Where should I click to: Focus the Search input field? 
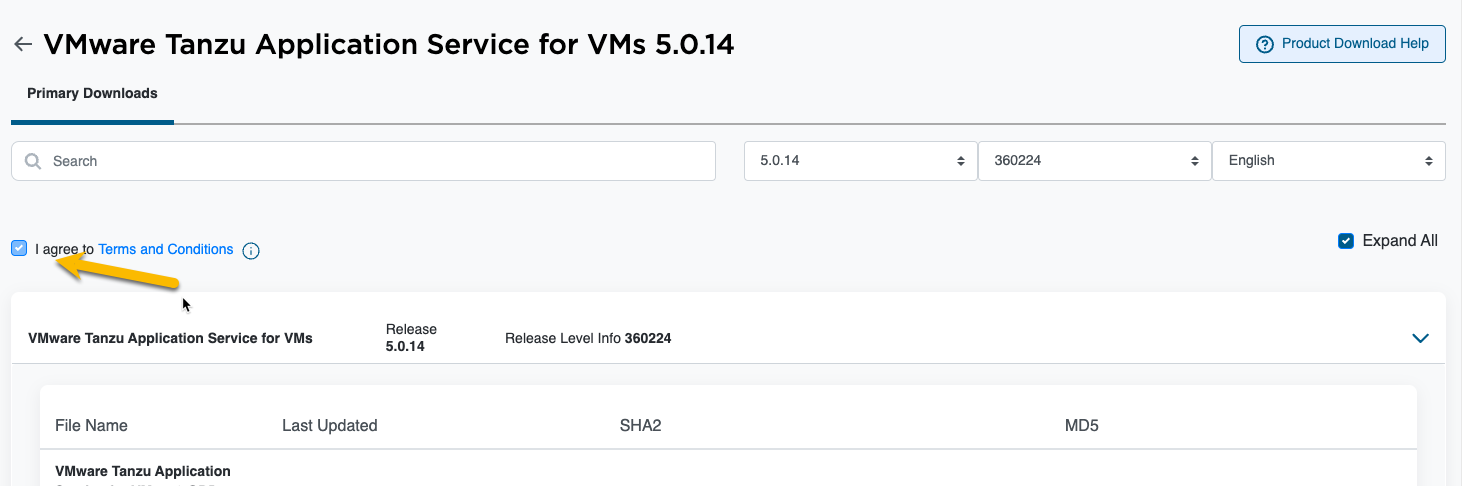pyautogui.click(x=363, y=161)
